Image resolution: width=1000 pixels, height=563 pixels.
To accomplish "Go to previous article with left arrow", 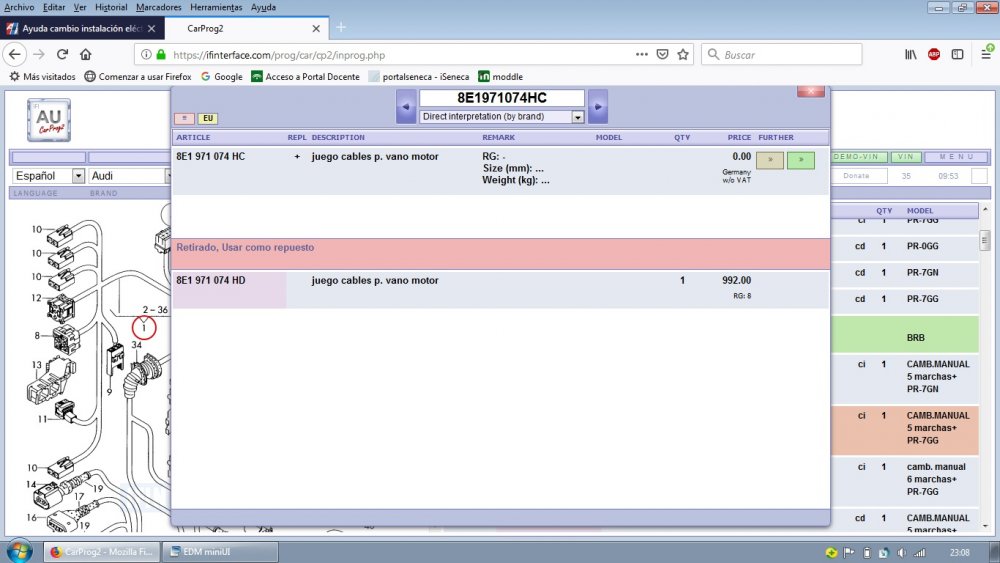I will coord(406,106).
